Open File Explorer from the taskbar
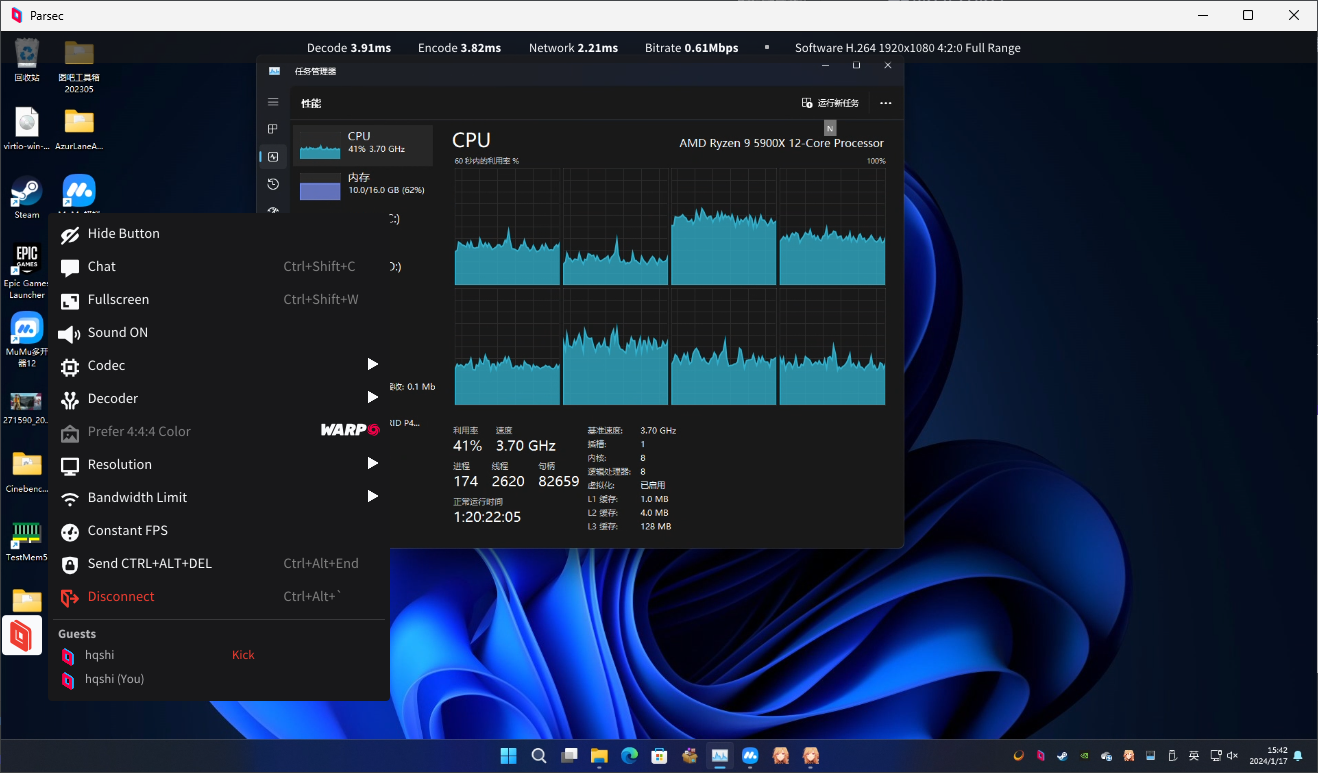Image resolution: width=1318 pixels, height=773 pixels. pyautogui.click(x=599, y=756)
